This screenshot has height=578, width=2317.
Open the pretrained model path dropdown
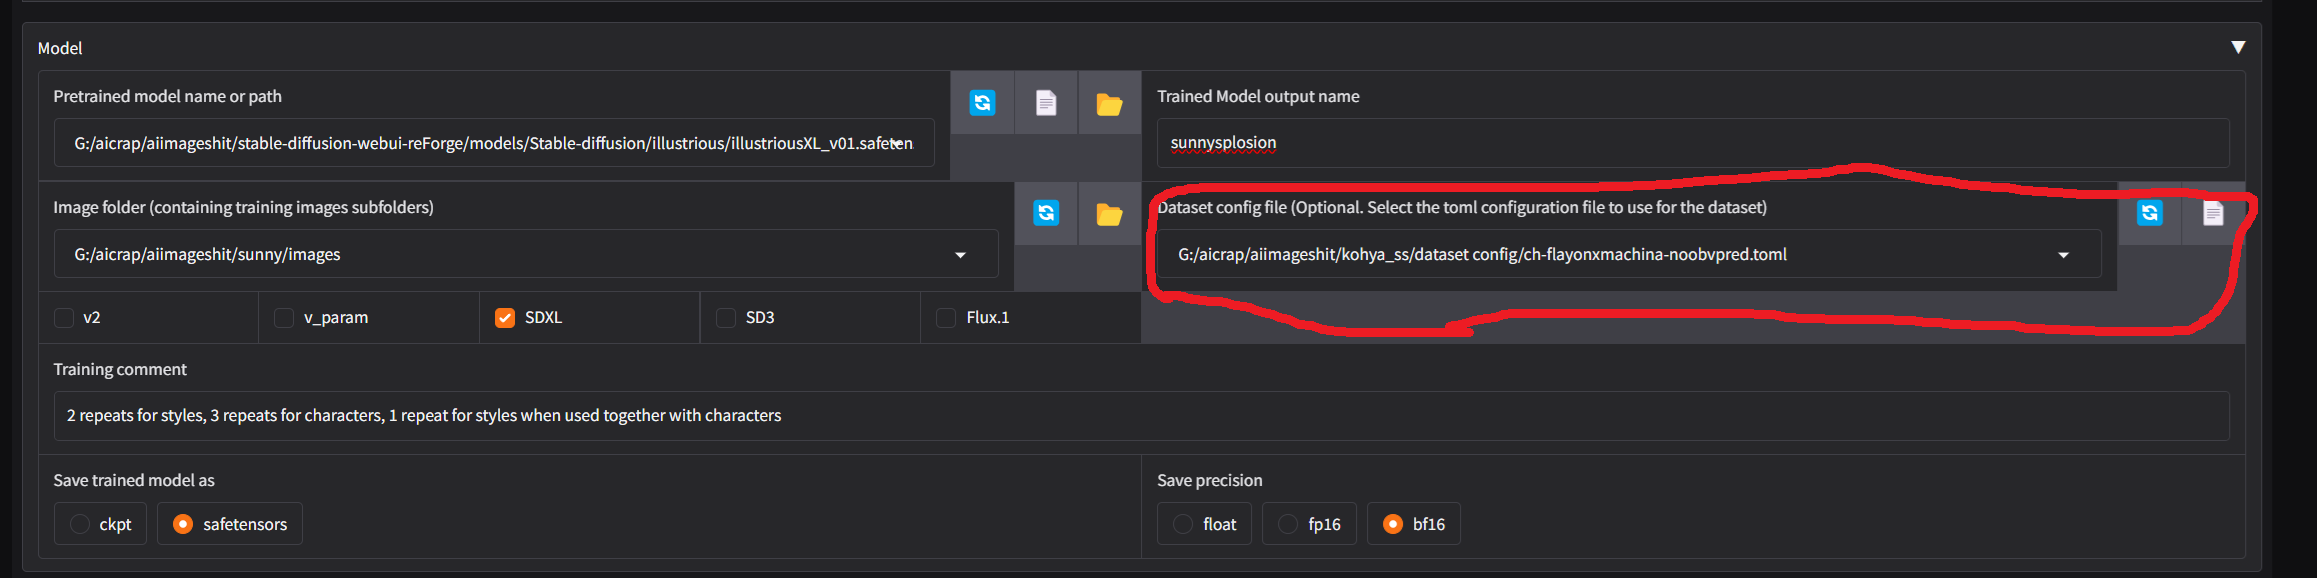pyautogui.click(x=897, y=144)
